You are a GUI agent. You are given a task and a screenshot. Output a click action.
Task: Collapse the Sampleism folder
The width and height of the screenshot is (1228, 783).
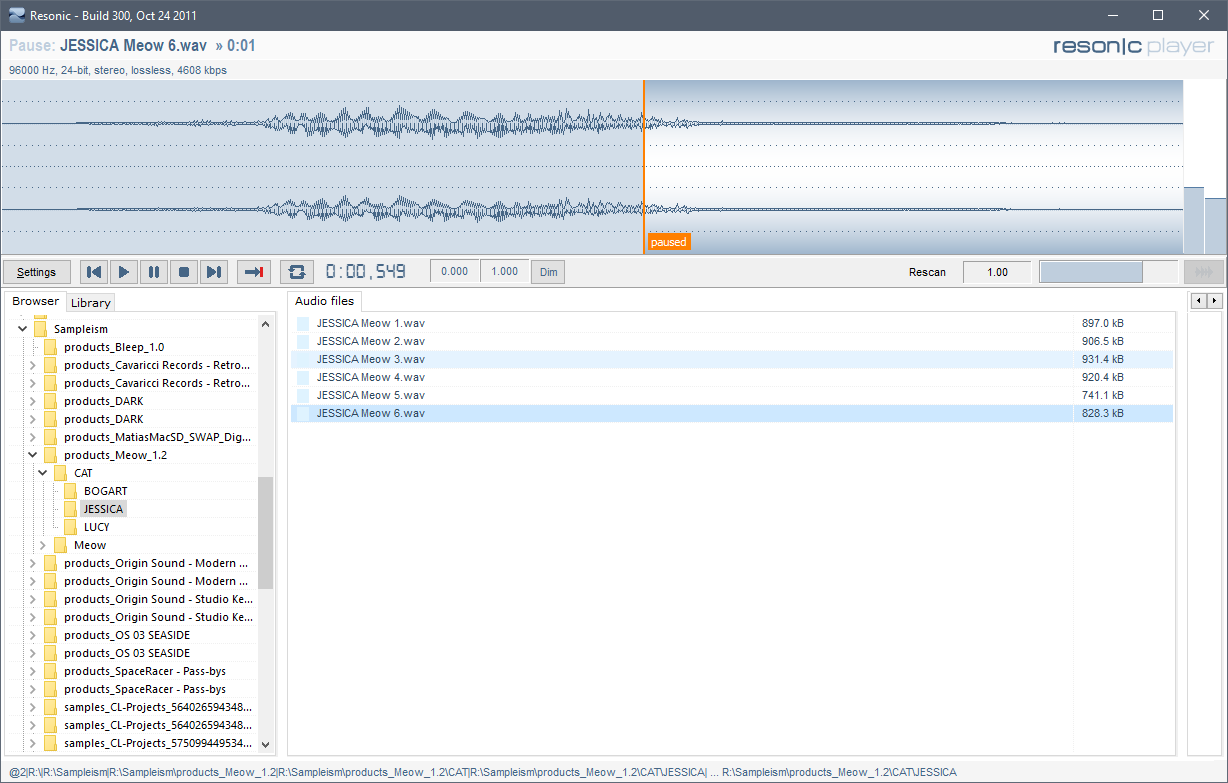(x=22, y=329)
